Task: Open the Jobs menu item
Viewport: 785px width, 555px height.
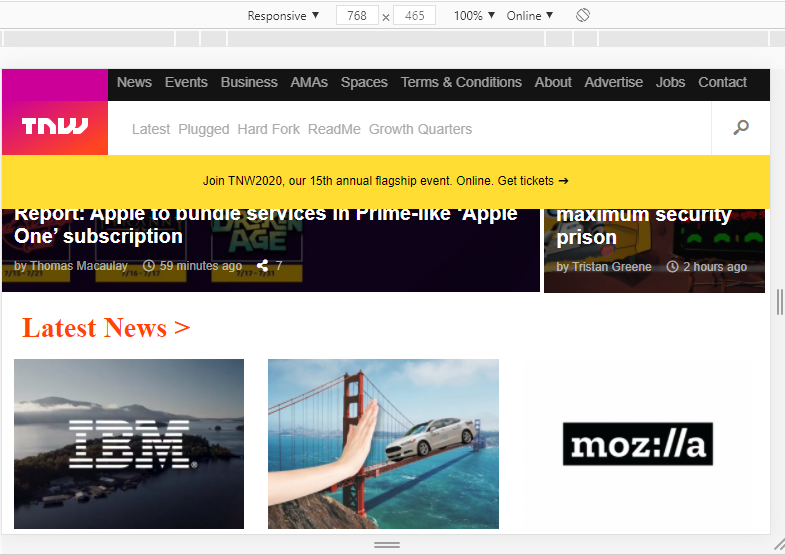Action: (670, 82)
